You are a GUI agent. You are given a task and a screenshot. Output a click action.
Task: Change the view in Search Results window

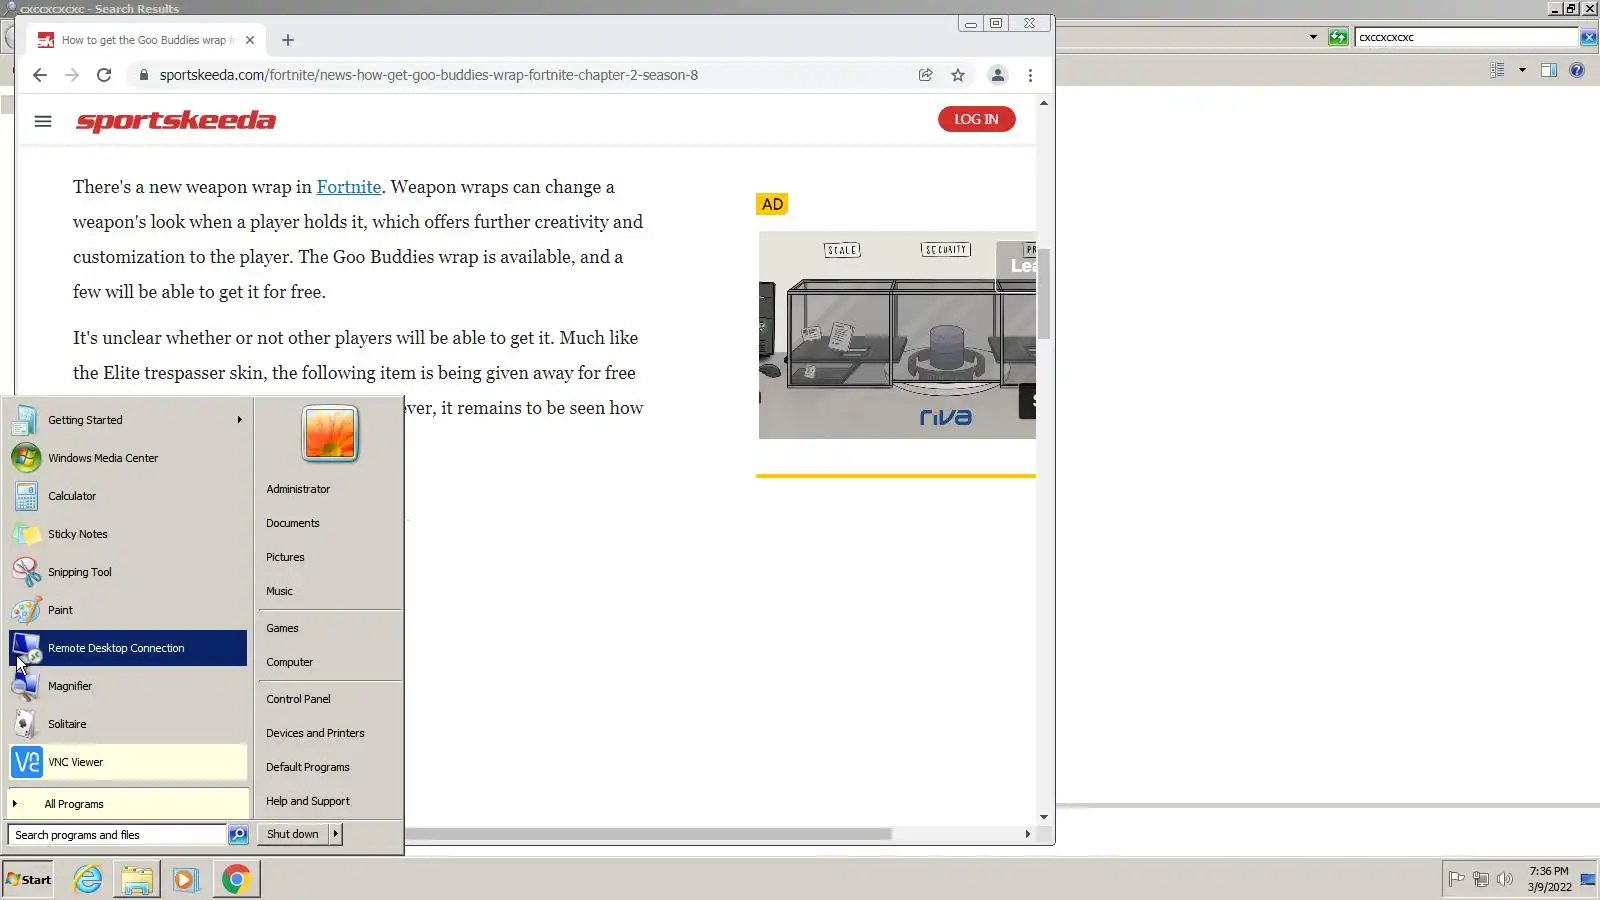pos(1497,70)
